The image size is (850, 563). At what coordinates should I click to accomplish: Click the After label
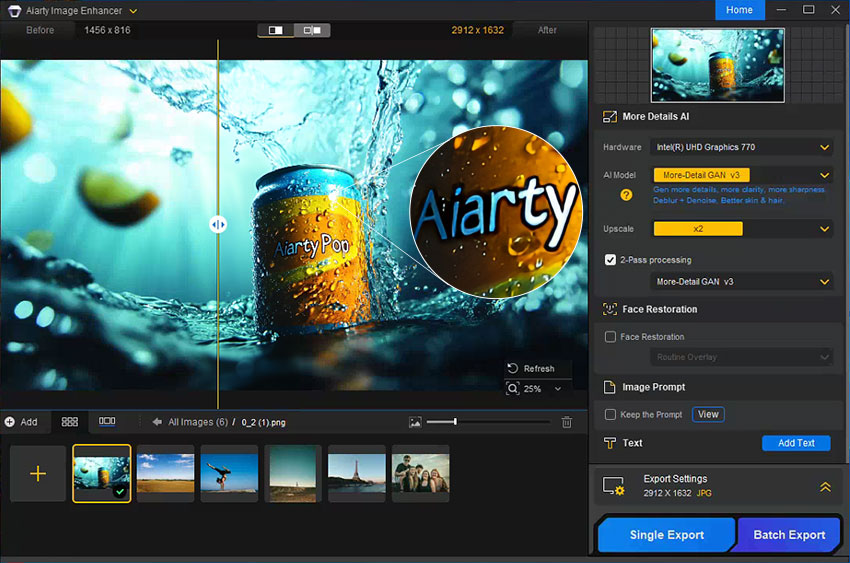pyautogui.click(x=547, y=30)
